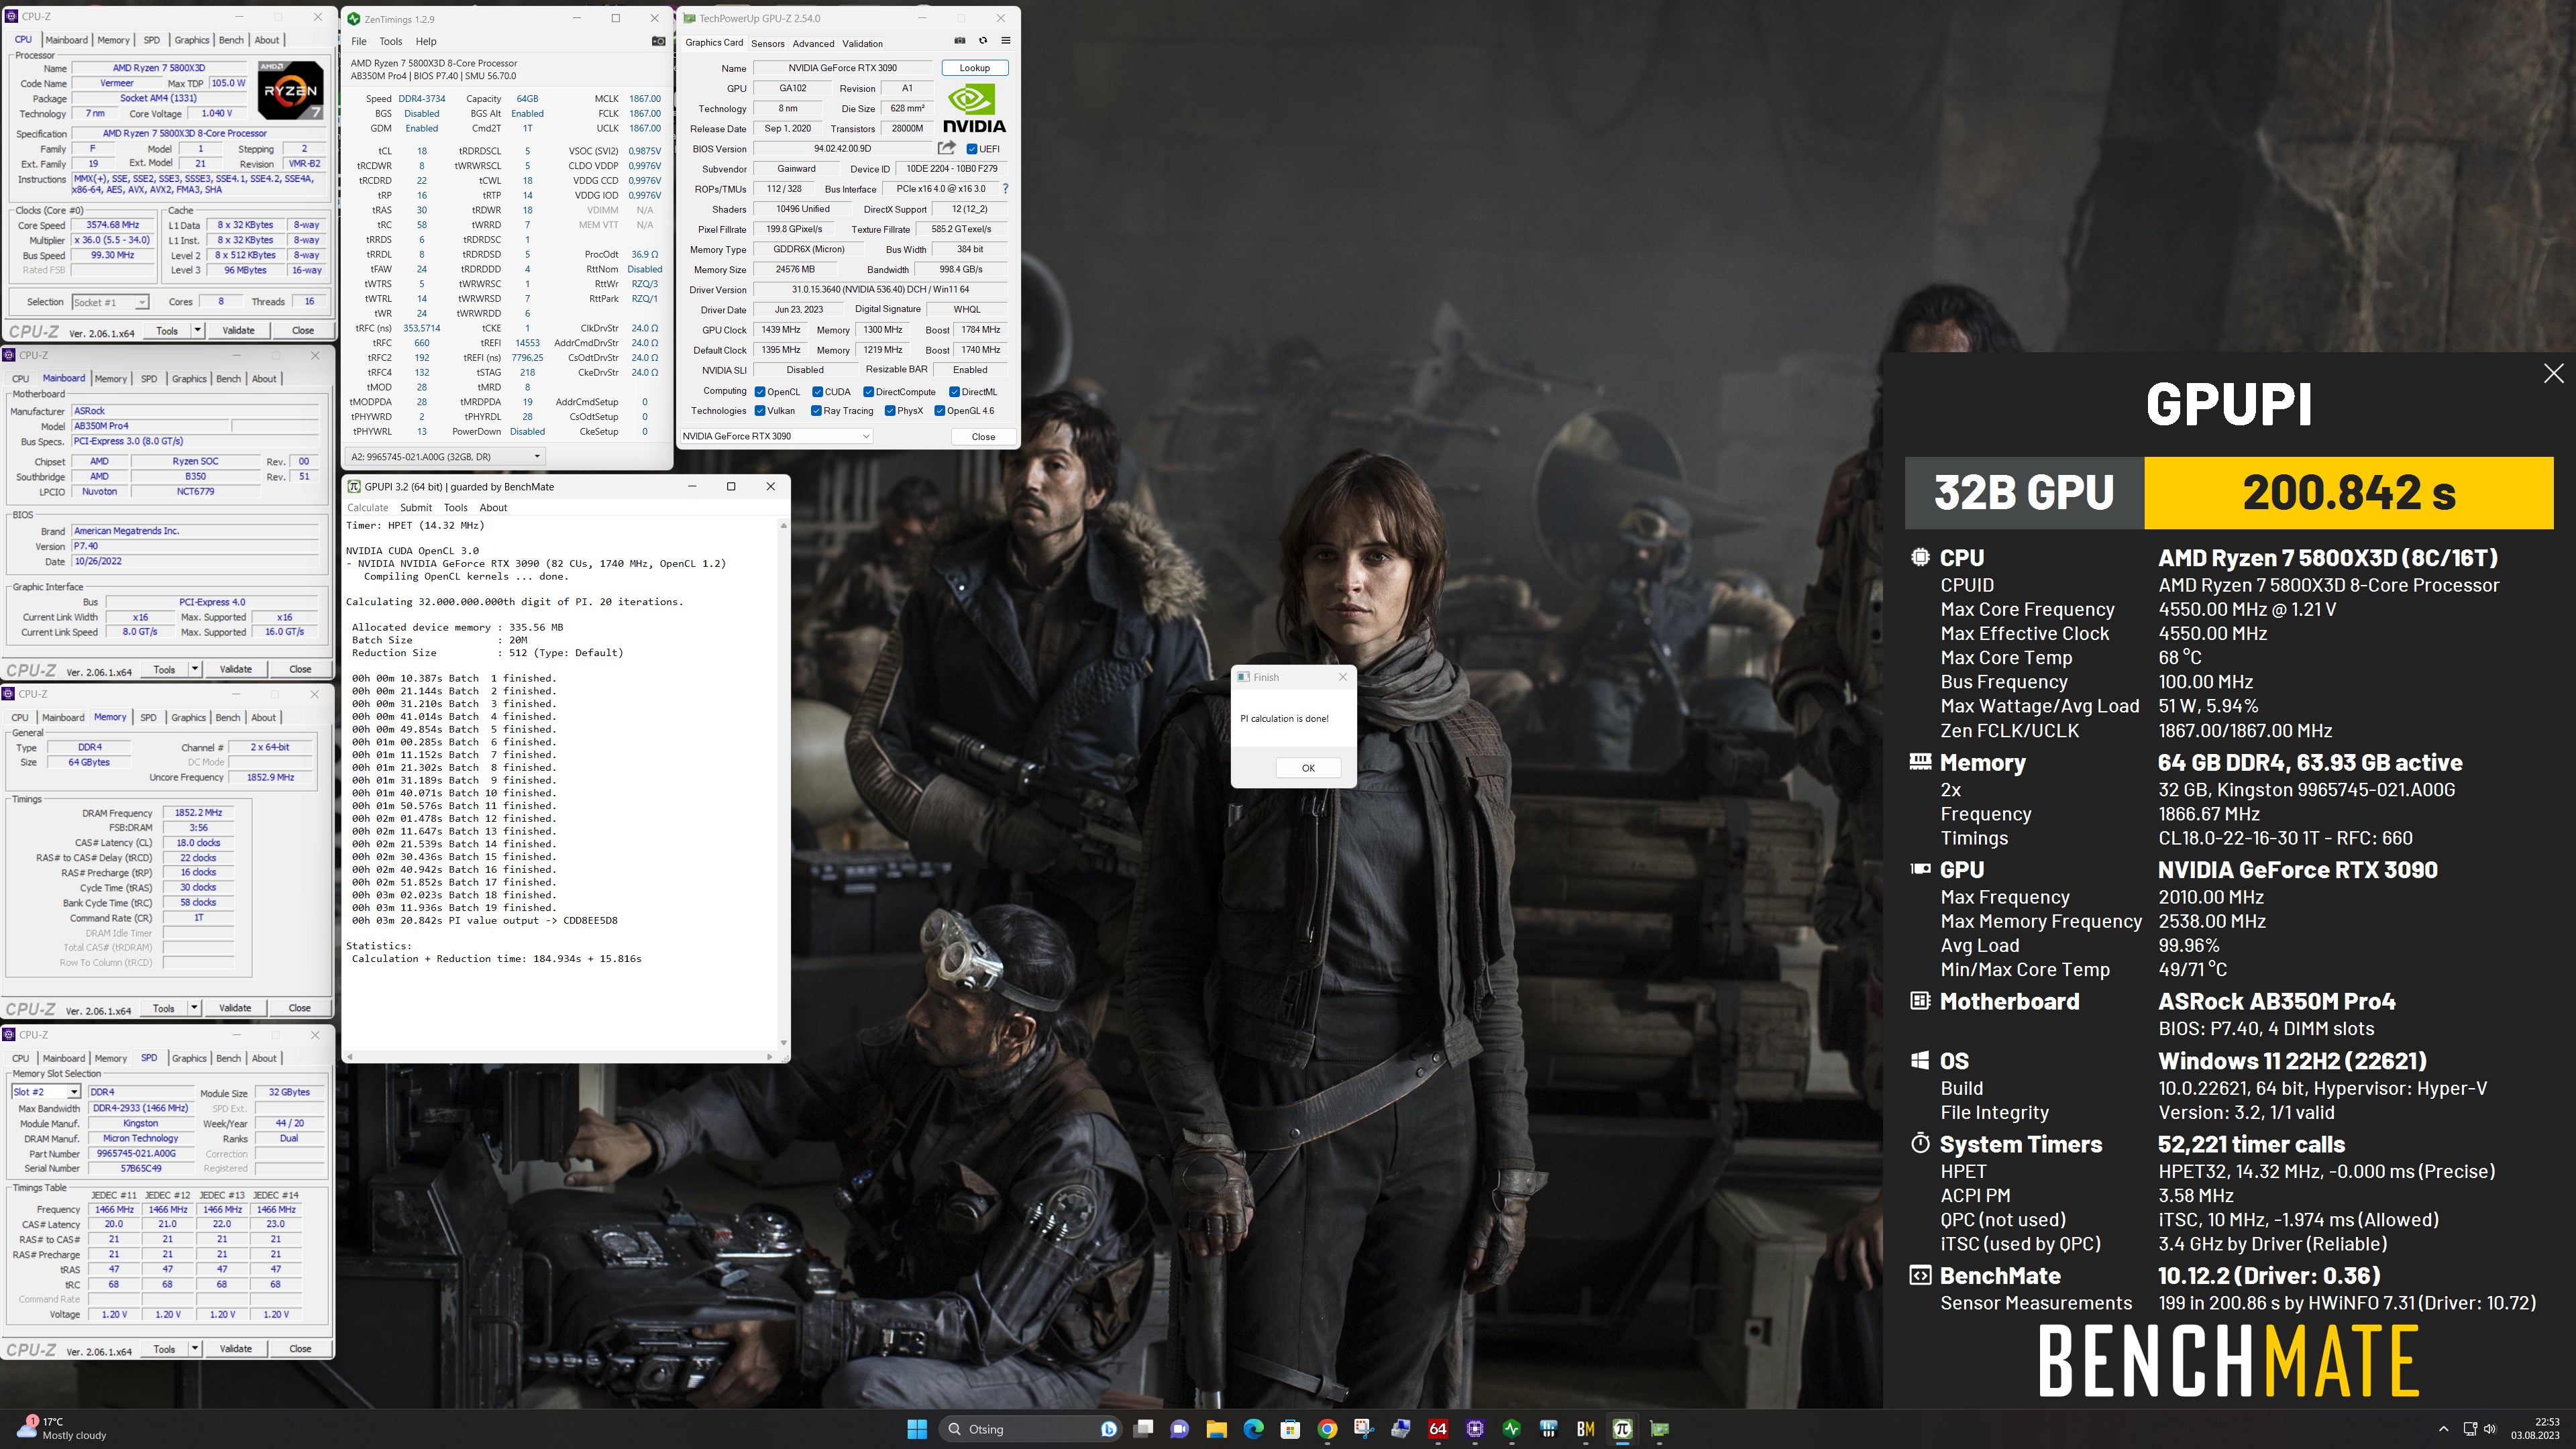Open Task View from the taskbar

pos(1143,1428)
